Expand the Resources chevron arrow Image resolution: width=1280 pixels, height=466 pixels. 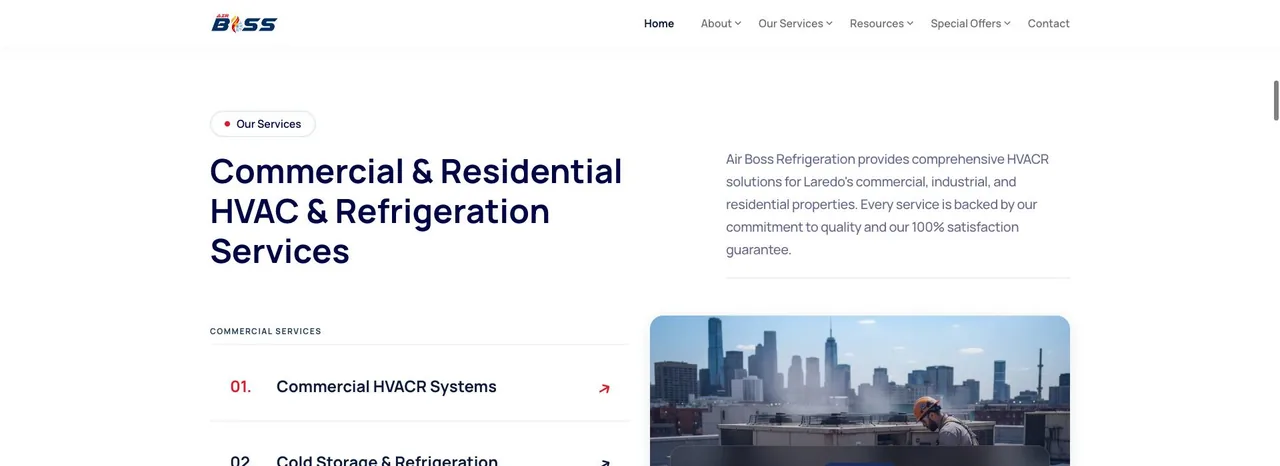[x=910, y=23]
